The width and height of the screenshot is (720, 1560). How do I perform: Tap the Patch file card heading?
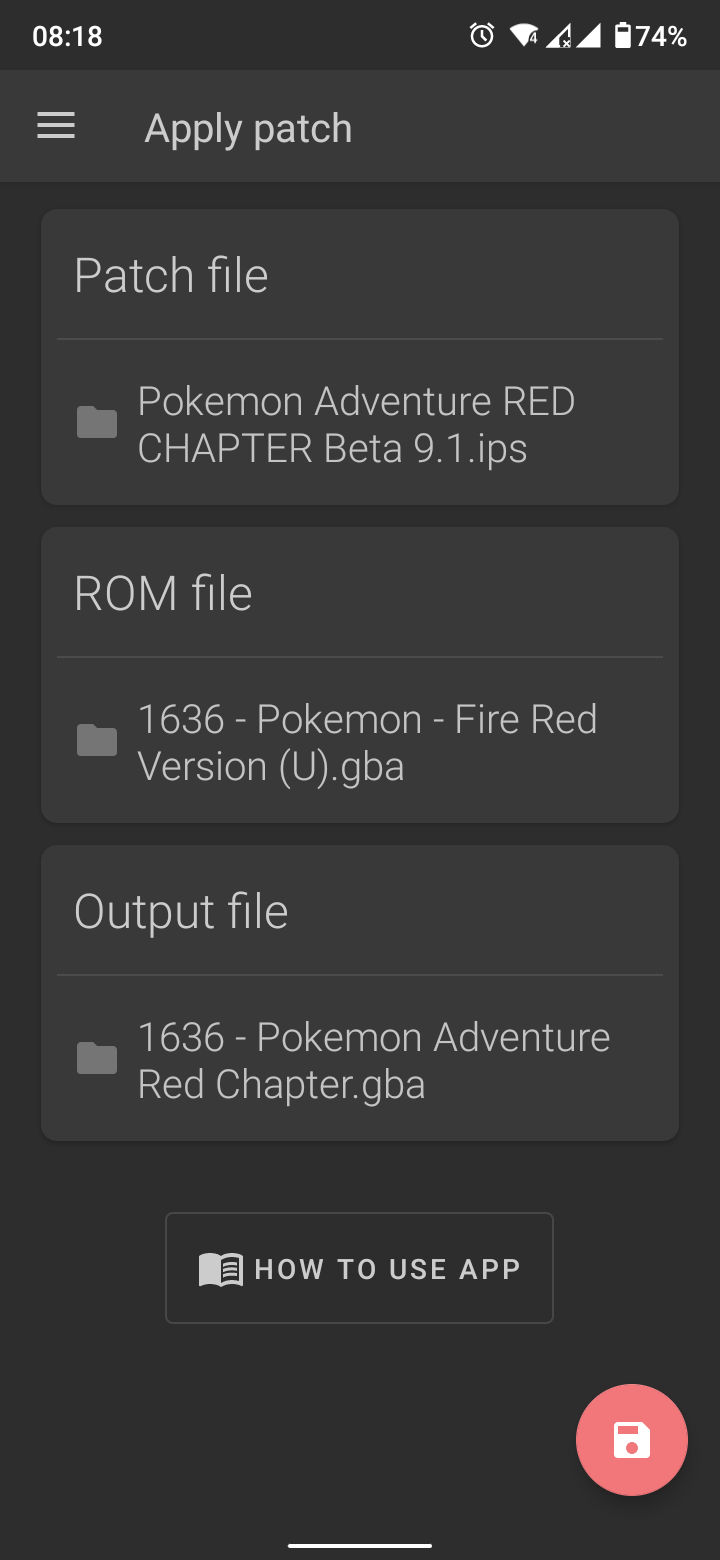[171, 276]
